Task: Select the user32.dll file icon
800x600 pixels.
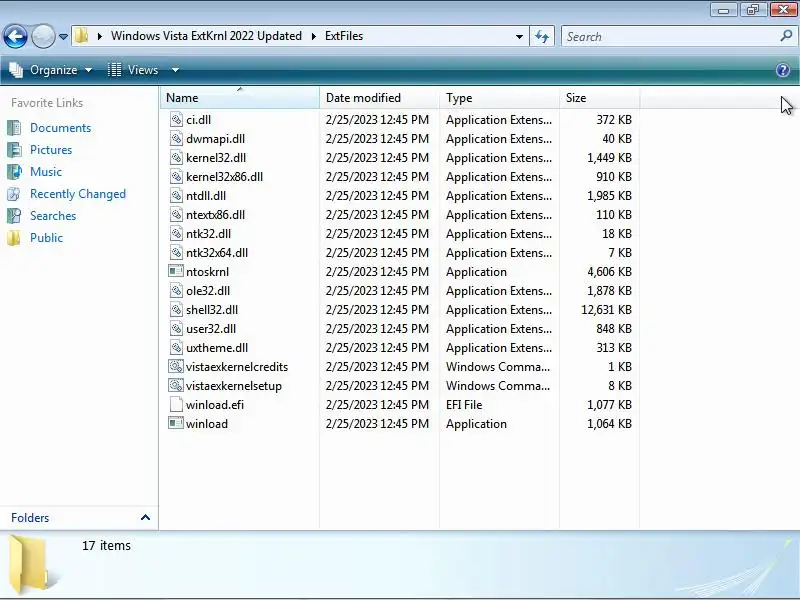Action: pos(176,329)
